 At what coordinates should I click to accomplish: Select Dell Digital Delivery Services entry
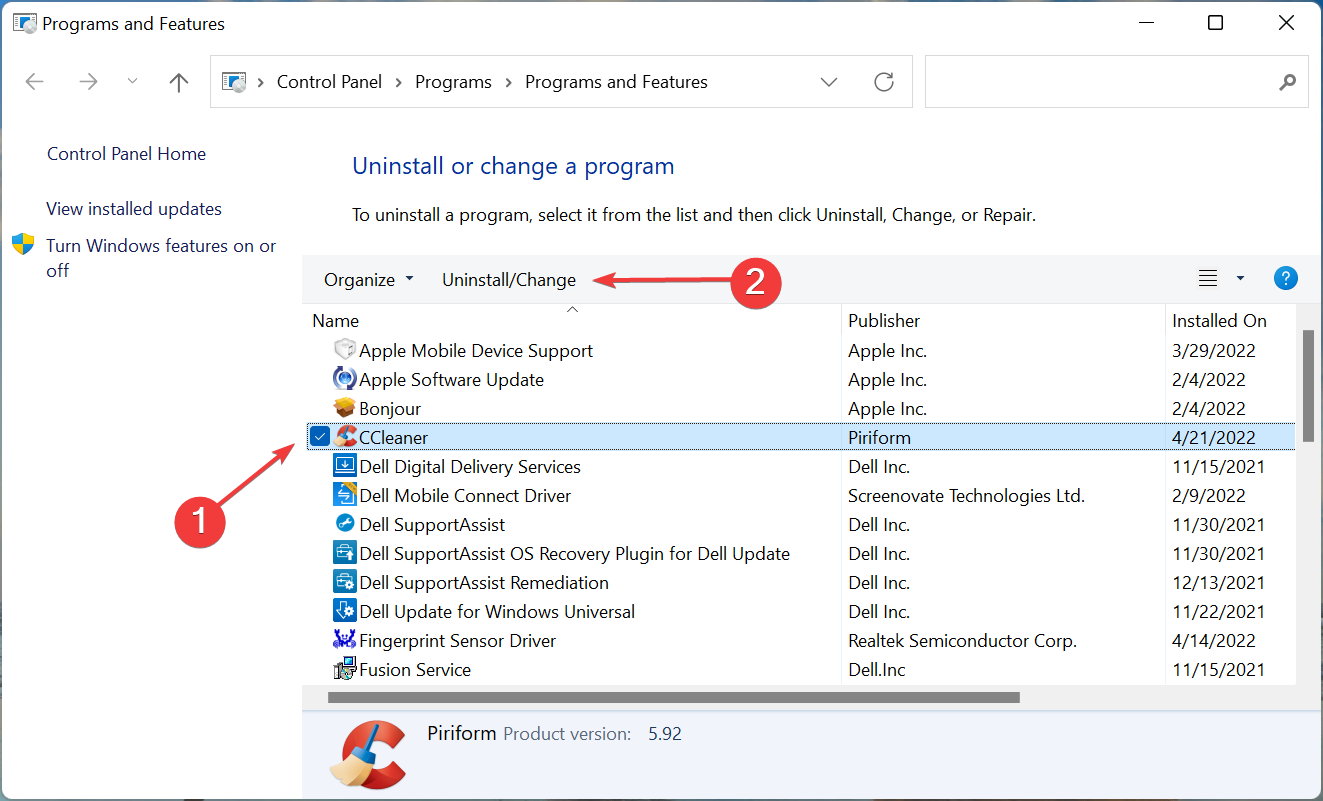(470, 467)
